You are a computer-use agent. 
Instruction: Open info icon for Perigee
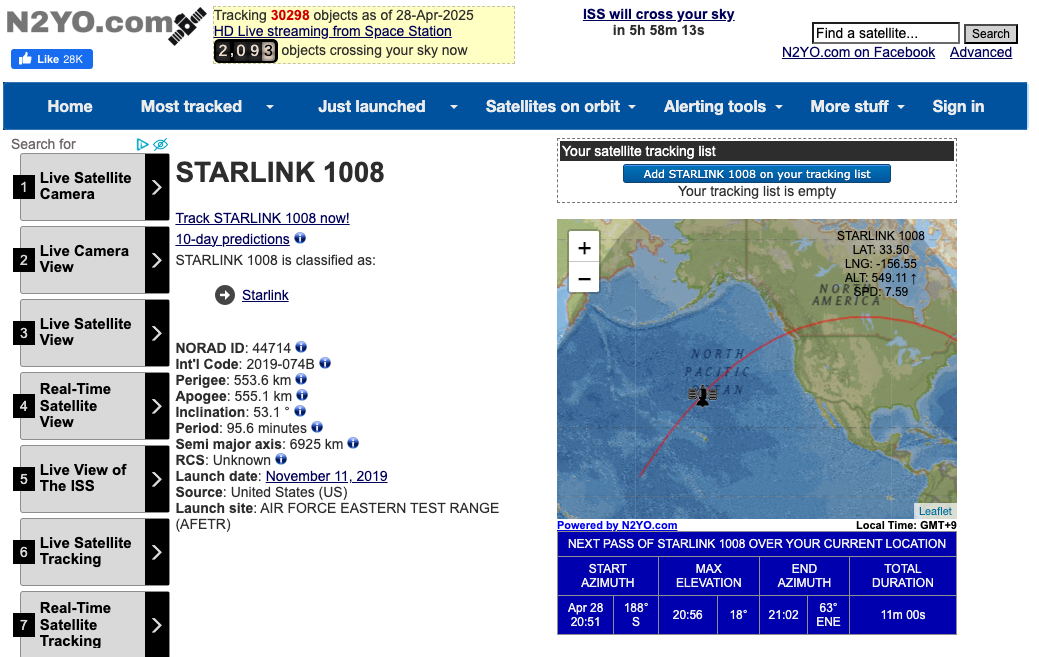(x=301, y=379)
